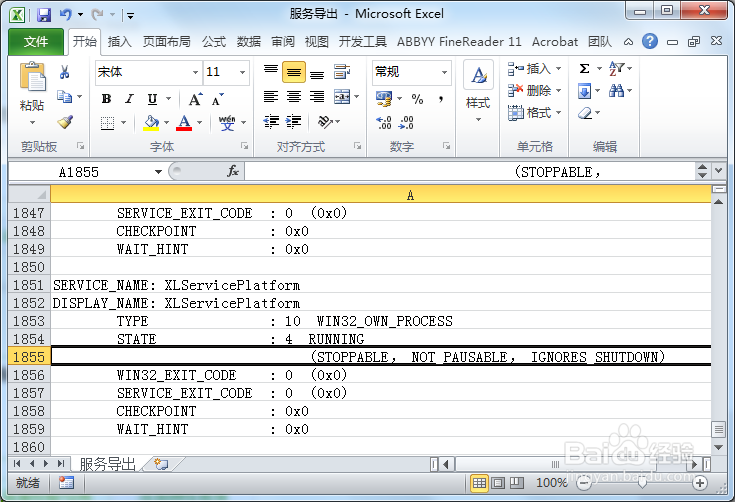Apply the red font color A
Viewport: 735px width, 502px height.
(184, 123)
